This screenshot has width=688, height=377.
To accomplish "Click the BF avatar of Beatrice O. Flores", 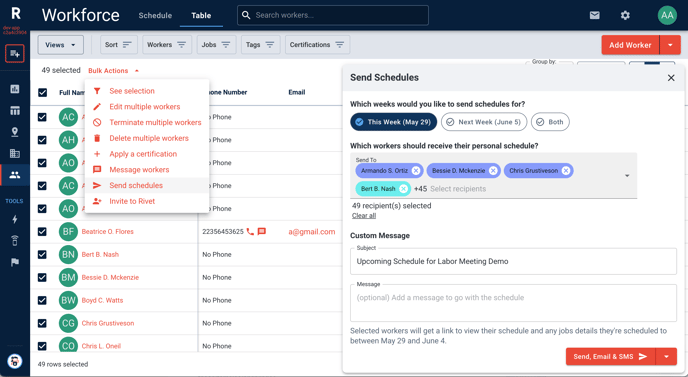I will [68, 232].
